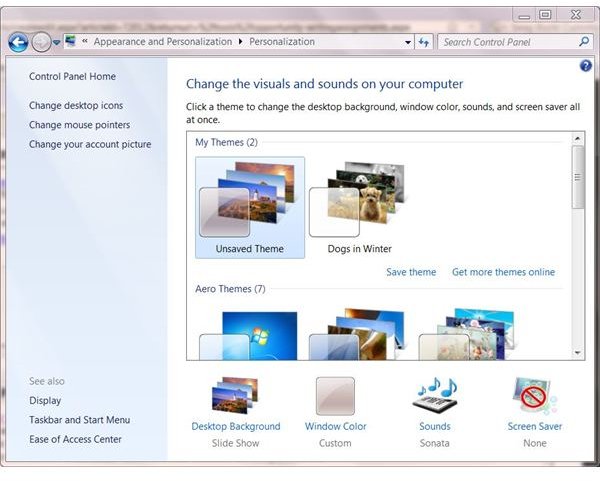Viewport: 600px width, 481px height.
Task: Select the Windows 7 Aero theme
Action: pos(249,336)
